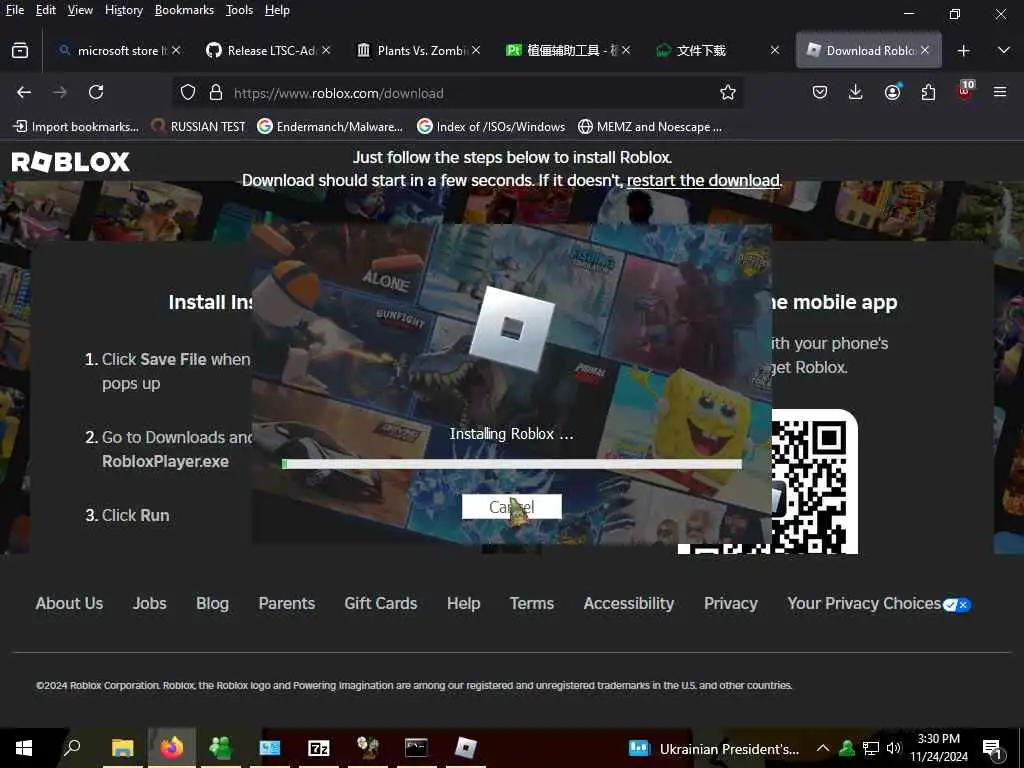This screenshot has width=1024, height=768.
Task: Open the green people taskbar icon
Action: 221,748
